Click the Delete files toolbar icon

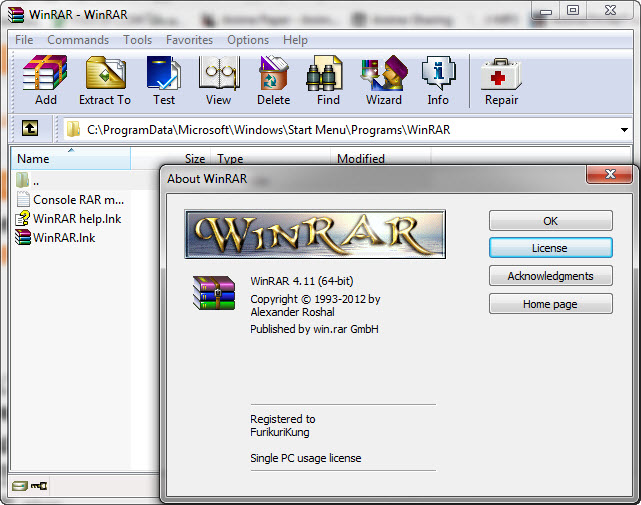pos(273,81)
